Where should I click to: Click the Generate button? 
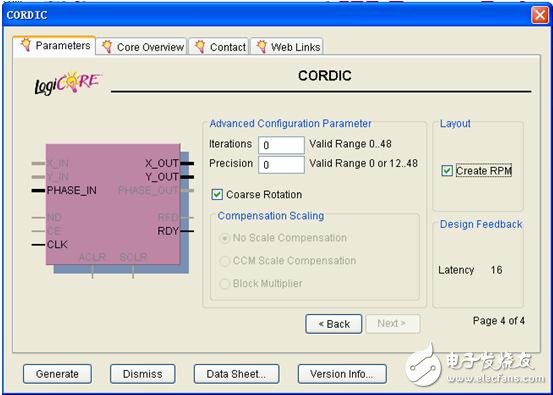[57, 374]
